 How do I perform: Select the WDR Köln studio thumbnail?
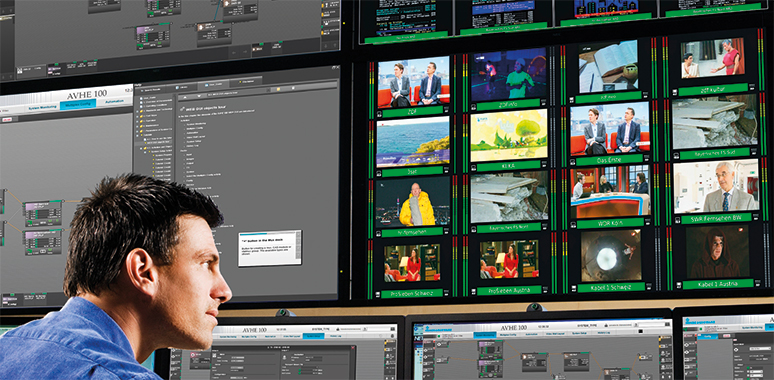pos(610,191)
